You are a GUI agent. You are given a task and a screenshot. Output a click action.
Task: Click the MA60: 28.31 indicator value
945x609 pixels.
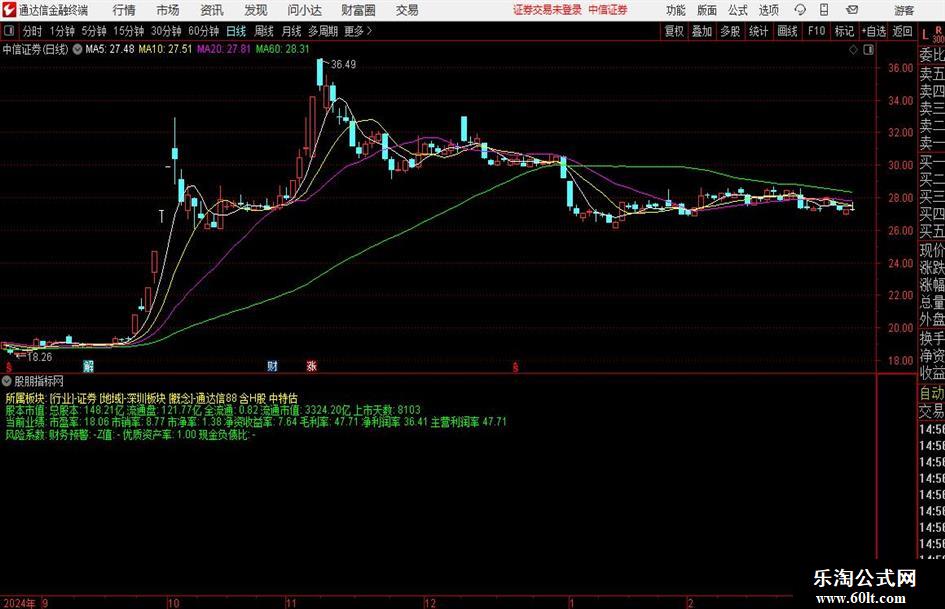(x=282, y=49)
